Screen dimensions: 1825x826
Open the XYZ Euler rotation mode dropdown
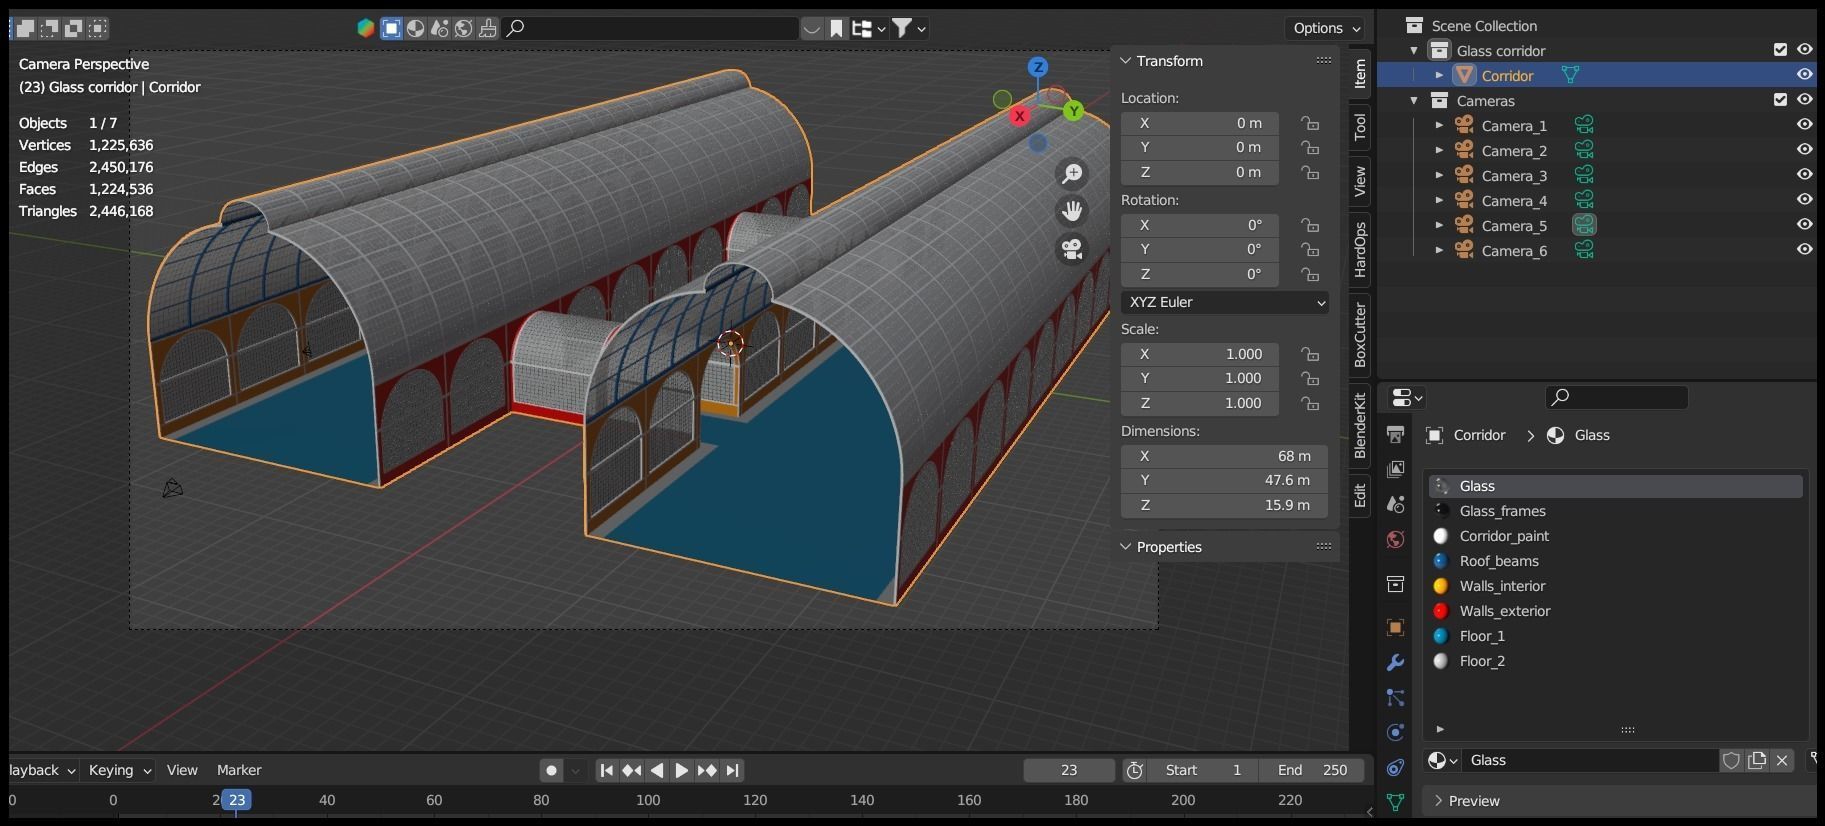click(1224, 302)
